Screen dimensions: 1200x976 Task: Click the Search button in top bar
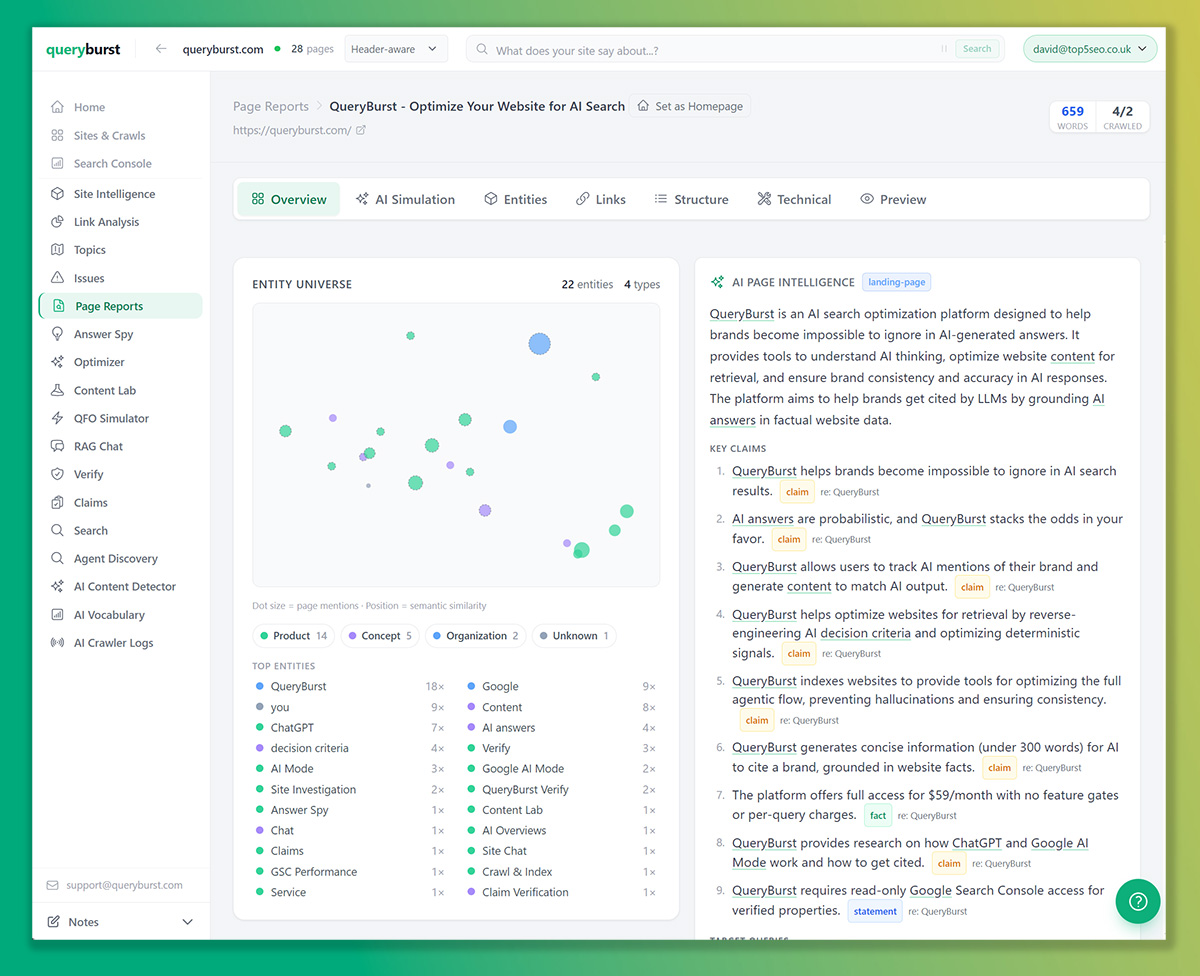977,49
